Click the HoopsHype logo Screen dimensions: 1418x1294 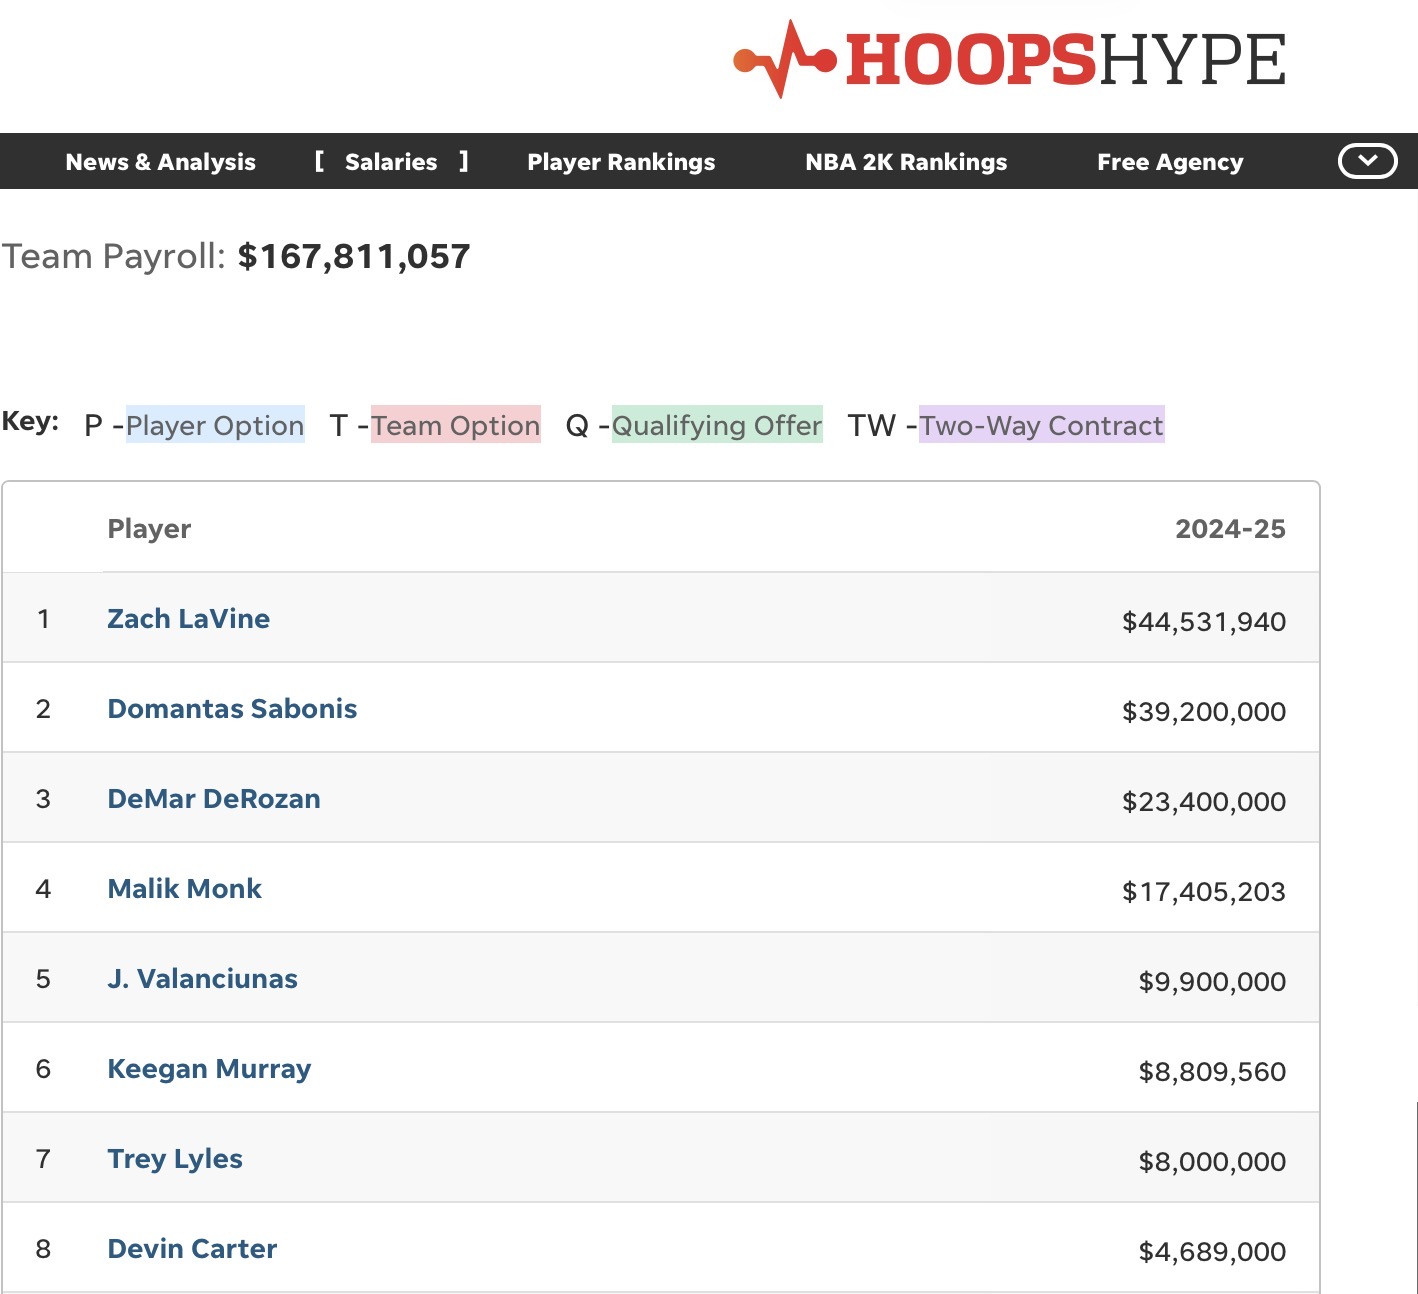(1010, 59)
